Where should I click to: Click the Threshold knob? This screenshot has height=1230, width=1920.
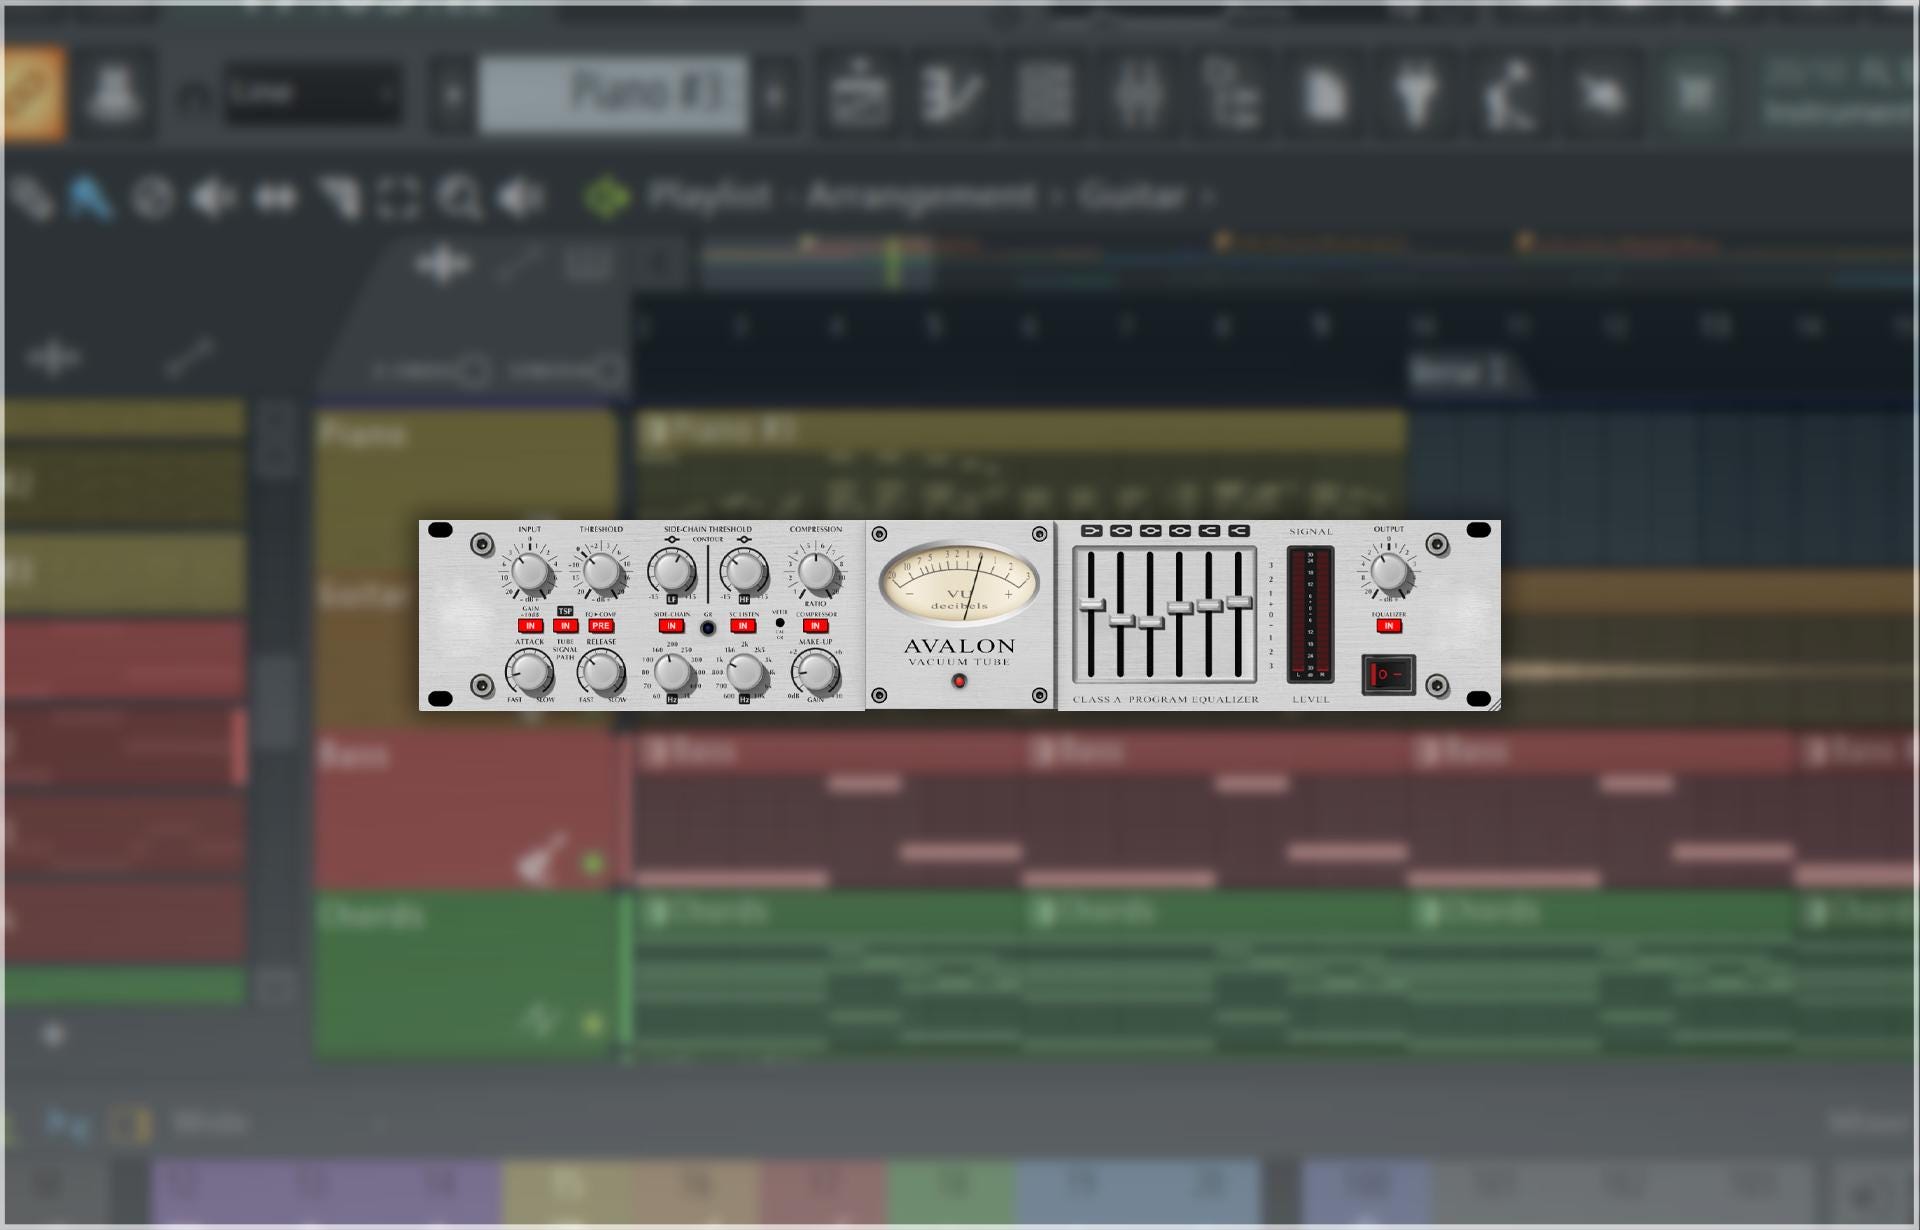pos(601,572)
